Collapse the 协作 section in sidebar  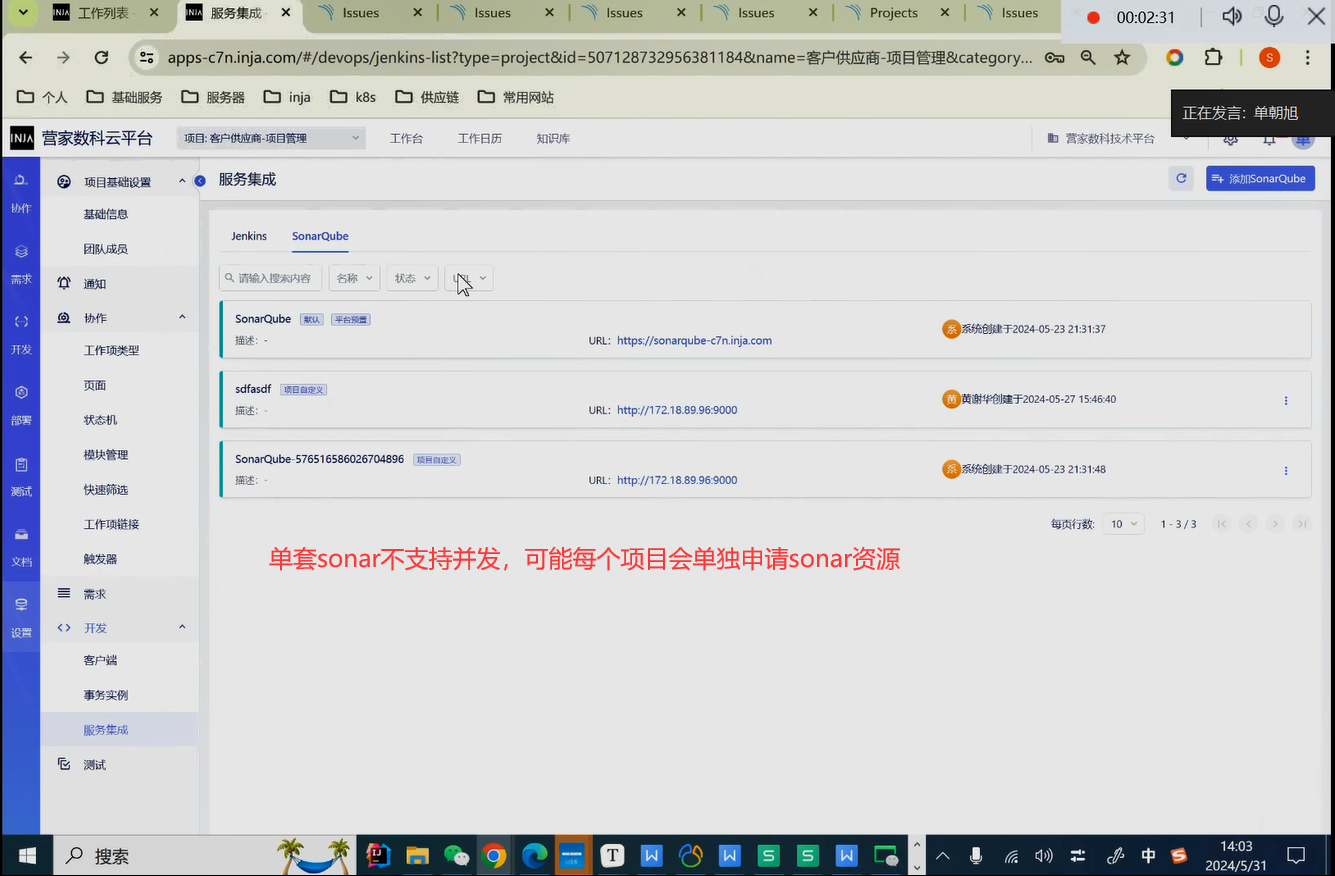tap(182, 317)
